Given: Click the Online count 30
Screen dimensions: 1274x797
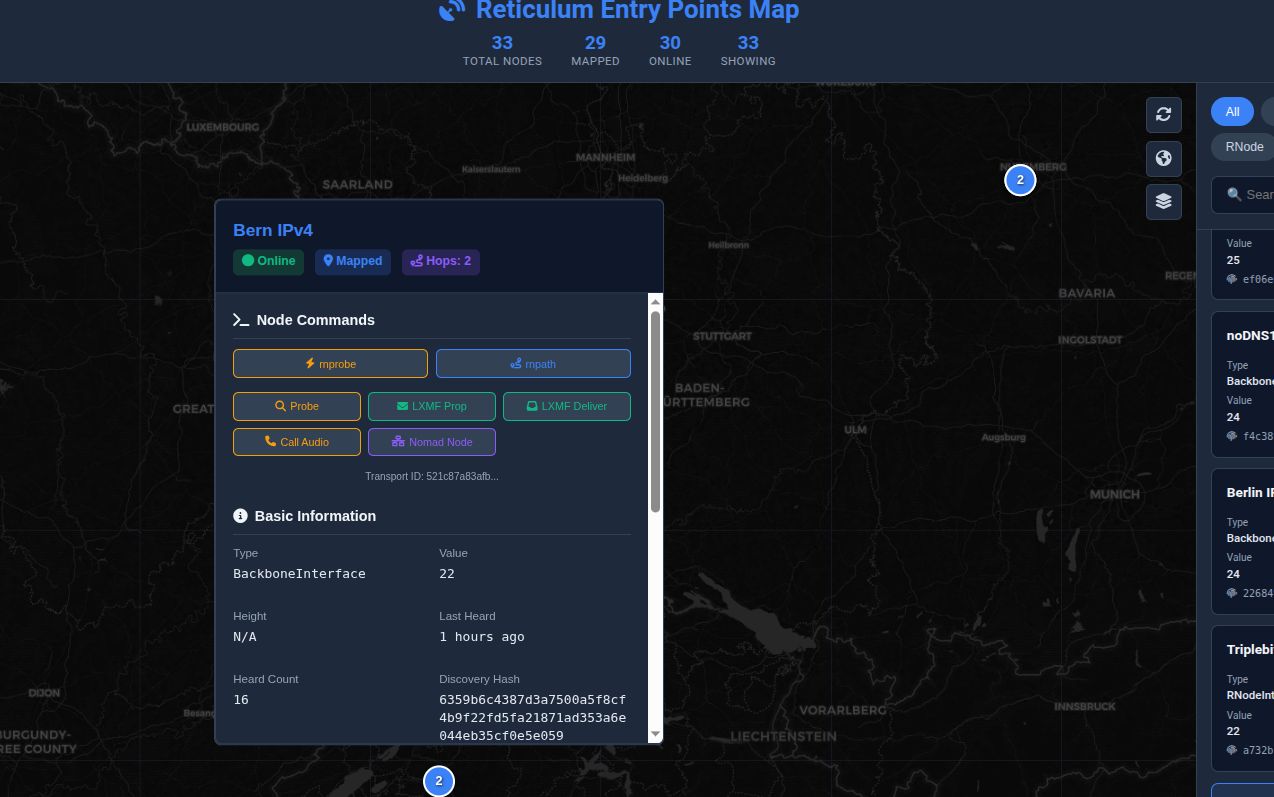Looking at the screenshot, I should (x=670, y=42).
